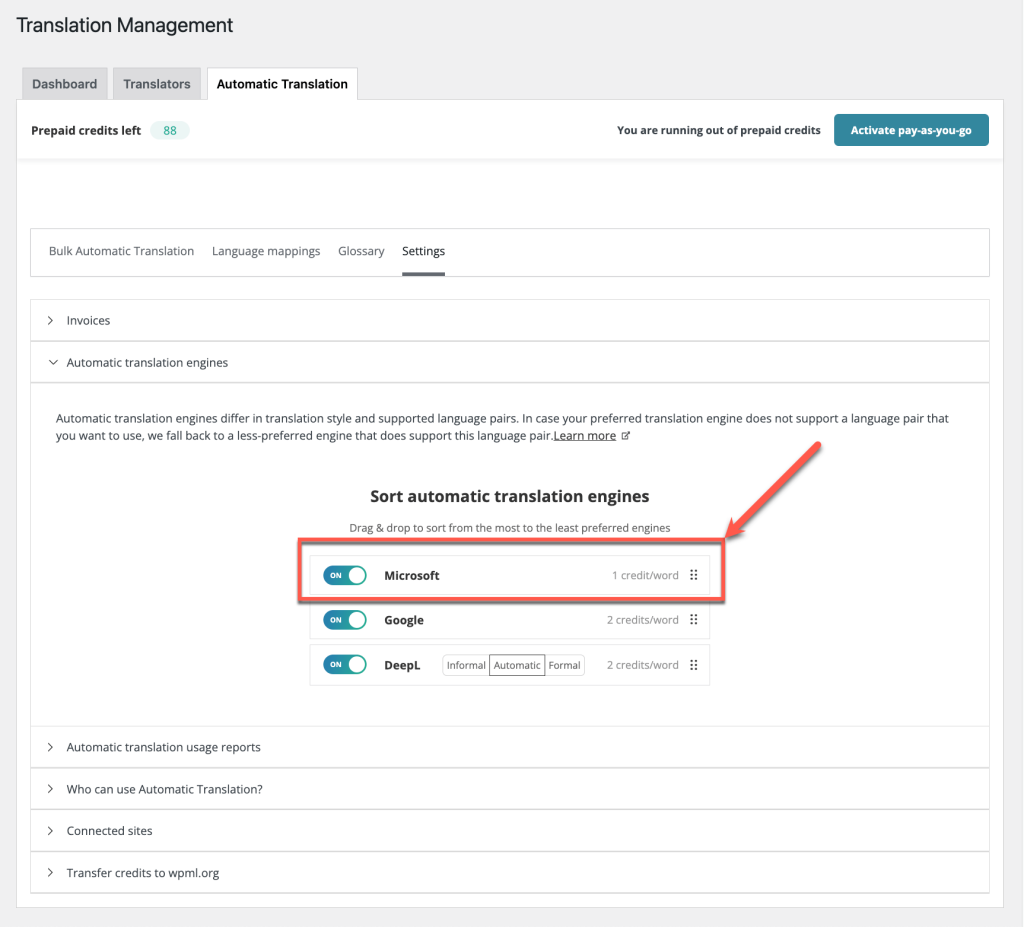Follow the Learn more link
The image size is (1024, 927).
585,436
